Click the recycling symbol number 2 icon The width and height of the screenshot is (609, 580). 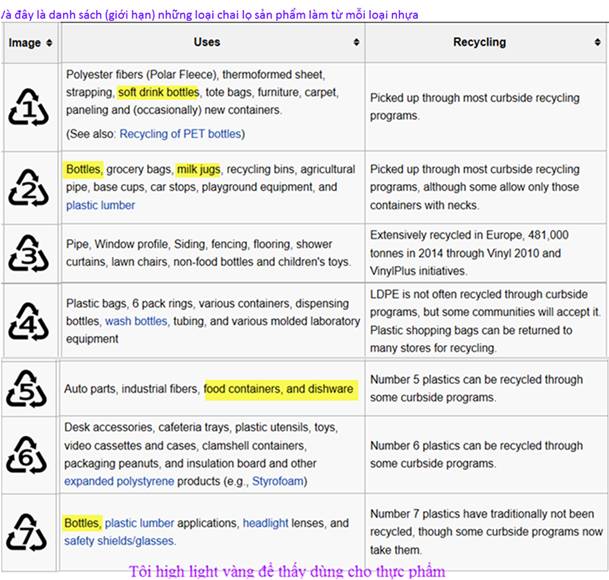tap(28, 187)
